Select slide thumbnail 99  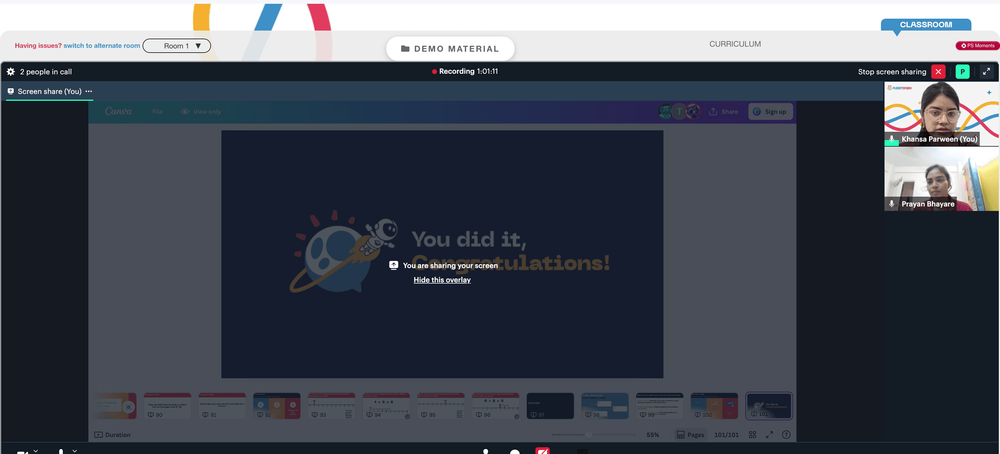click(x=659, y=406)
